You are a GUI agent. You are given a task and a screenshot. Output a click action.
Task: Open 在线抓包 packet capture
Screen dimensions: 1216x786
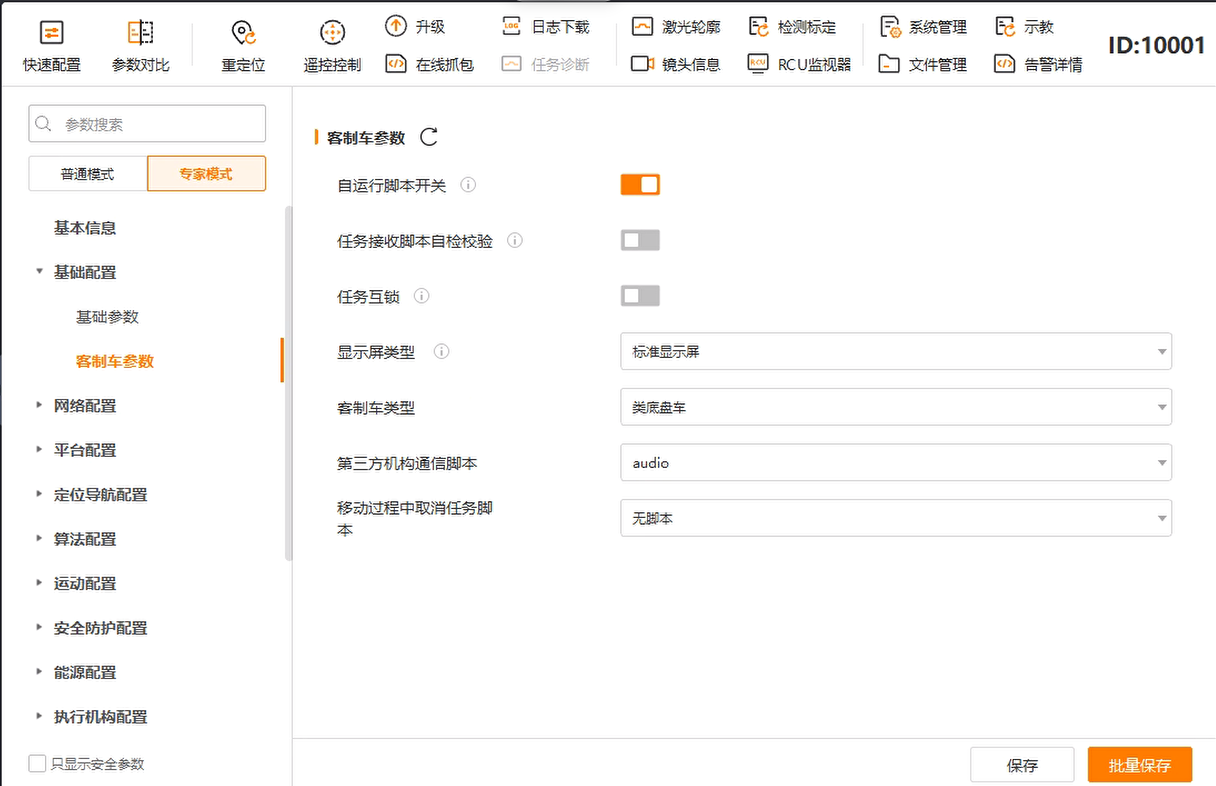(429, 64)
